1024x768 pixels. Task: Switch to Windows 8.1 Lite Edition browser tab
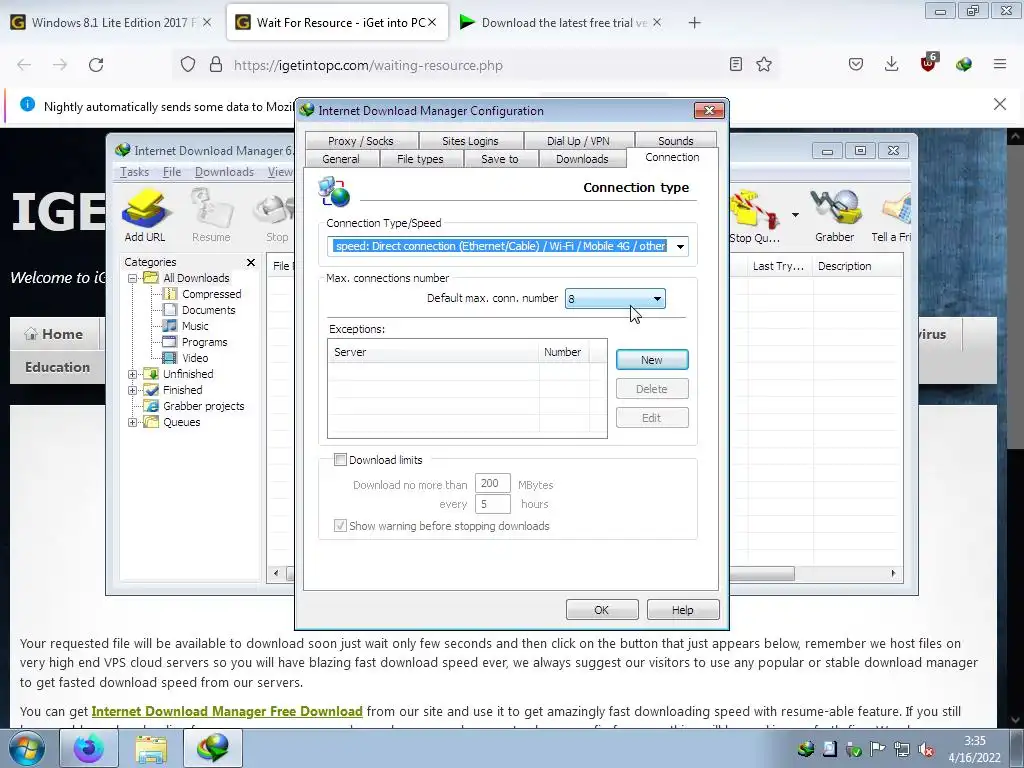click(113, 23)
